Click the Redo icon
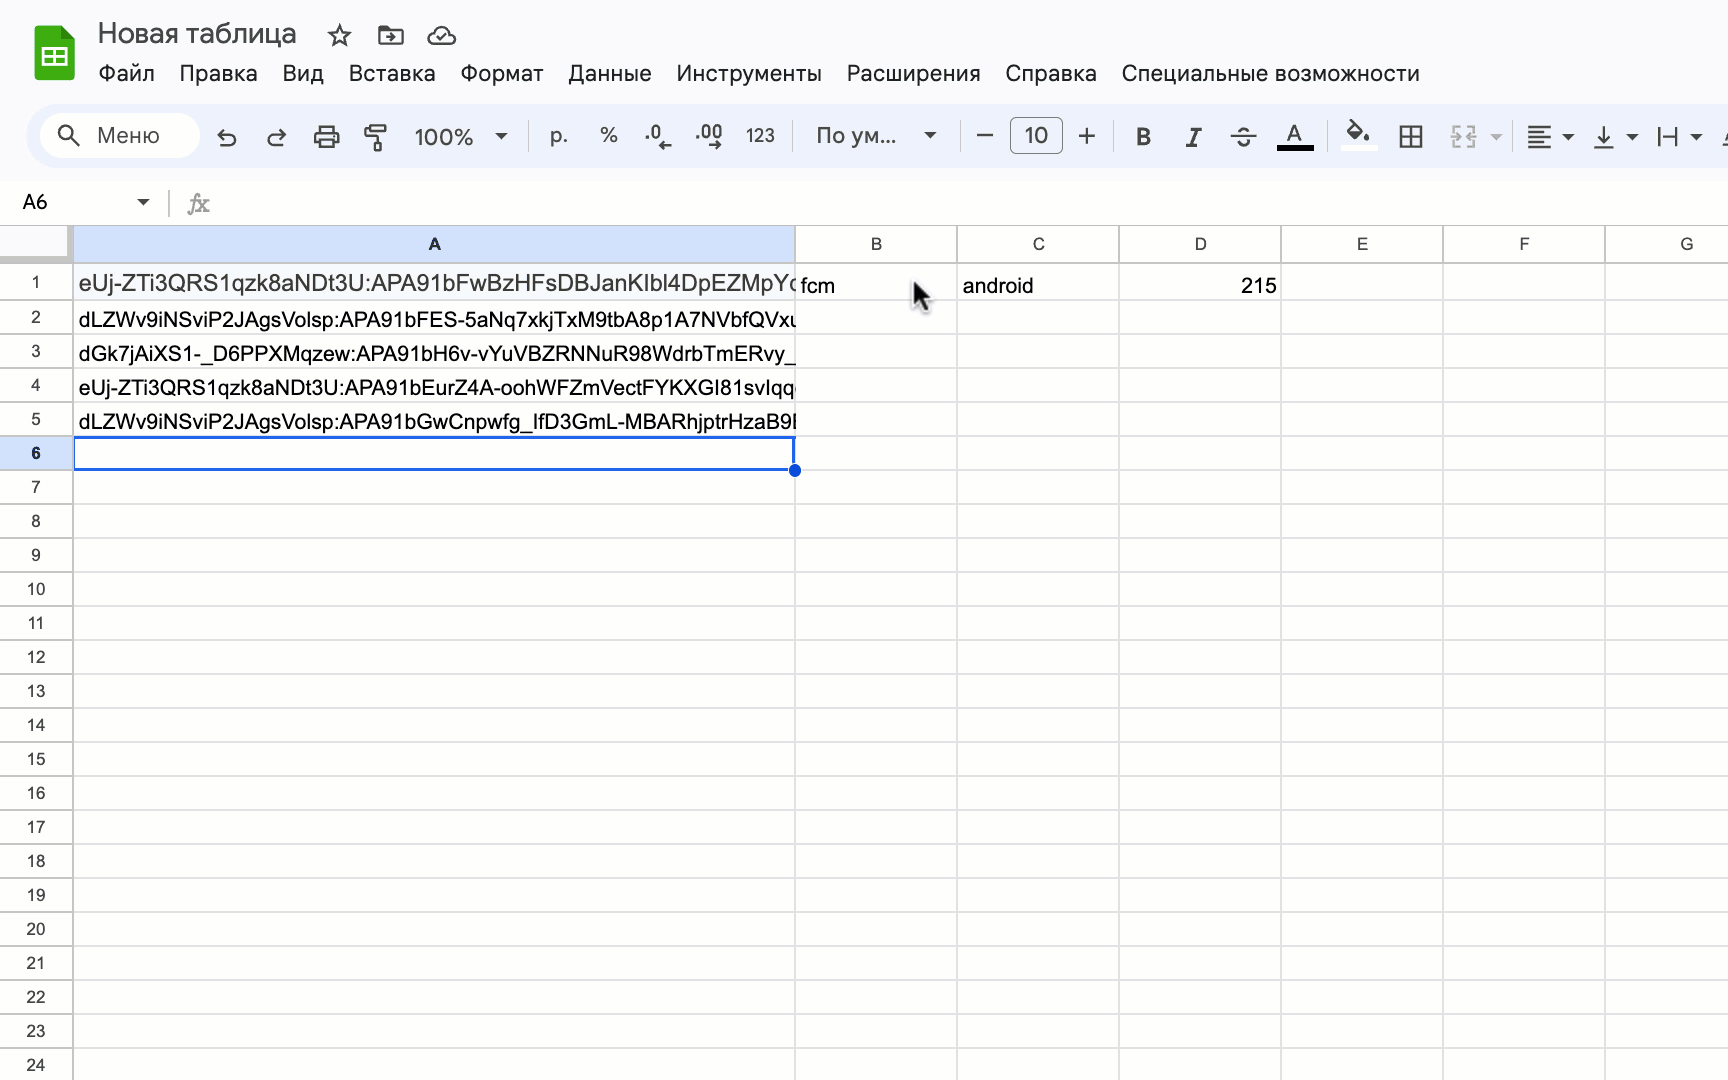Image resolution: width=1728 pixels, height=1080 pixels. (276, 136)
